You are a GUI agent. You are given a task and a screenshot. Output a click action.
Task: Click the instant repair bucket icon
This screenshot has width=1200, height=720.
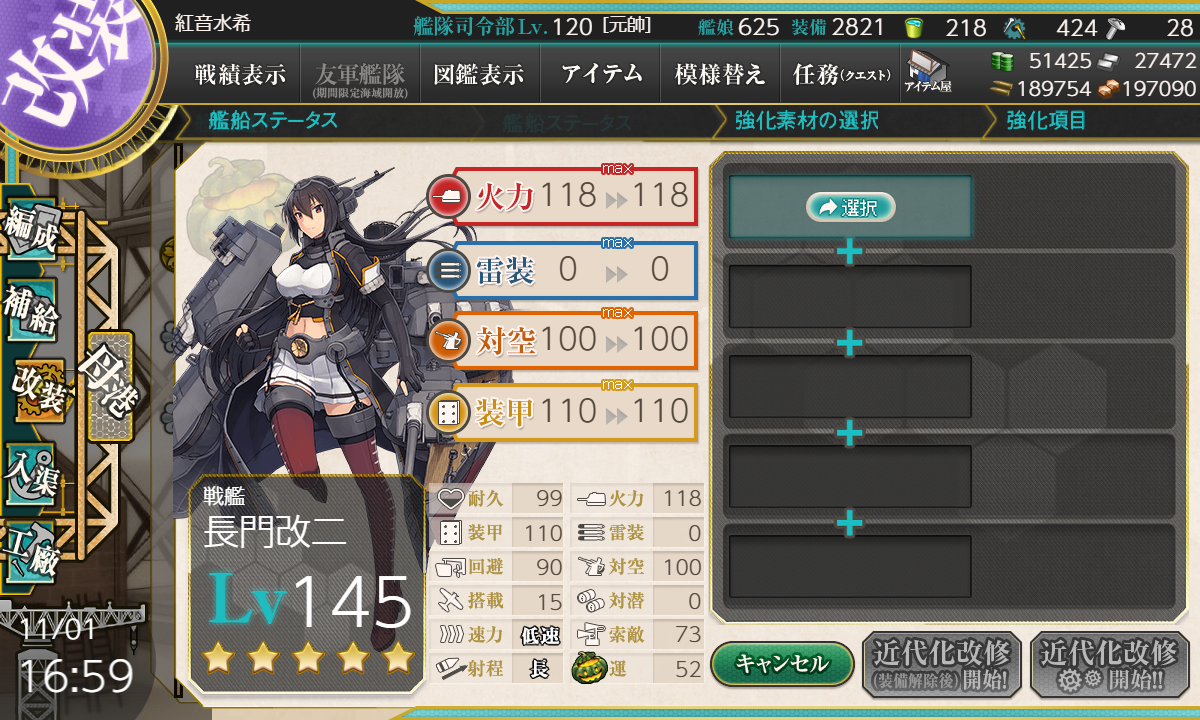click(x=913, y=28)
